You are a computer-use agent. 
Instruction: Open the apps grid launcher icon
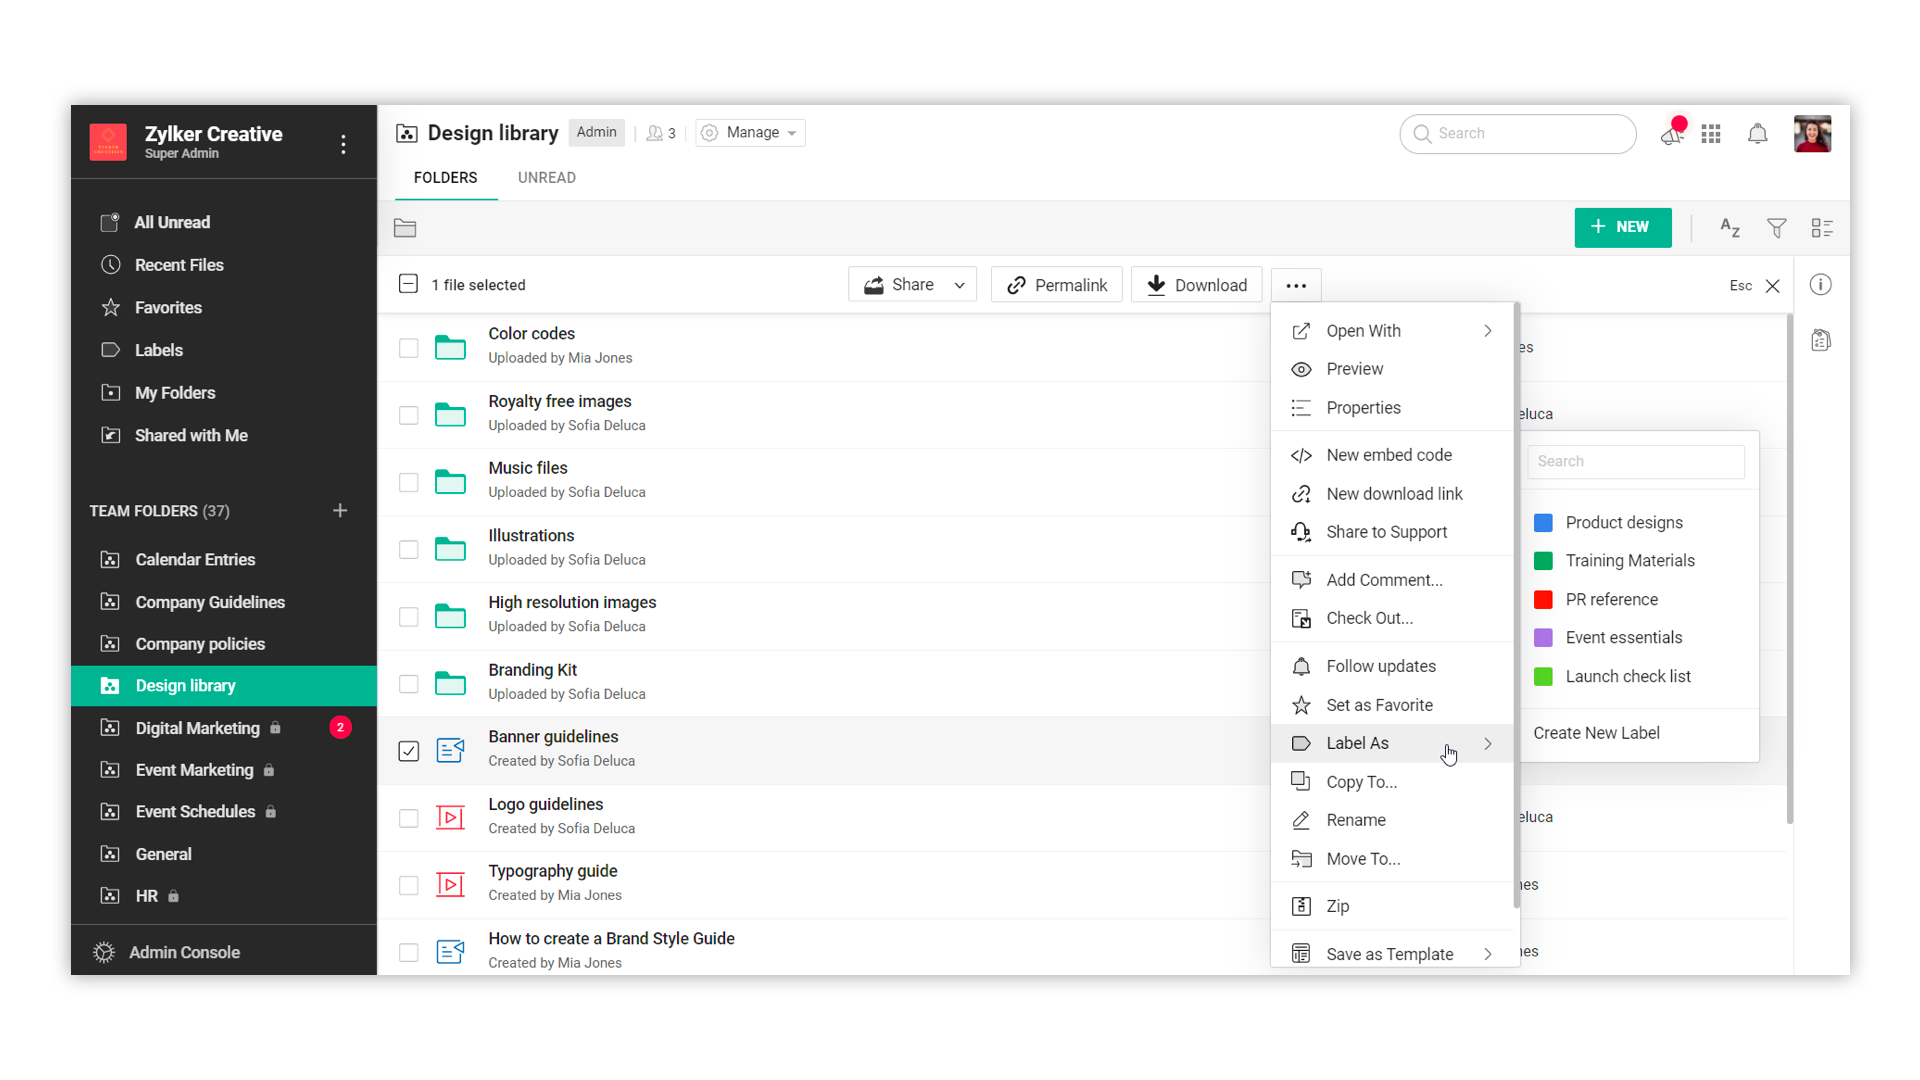click(x=1711, y=134)
